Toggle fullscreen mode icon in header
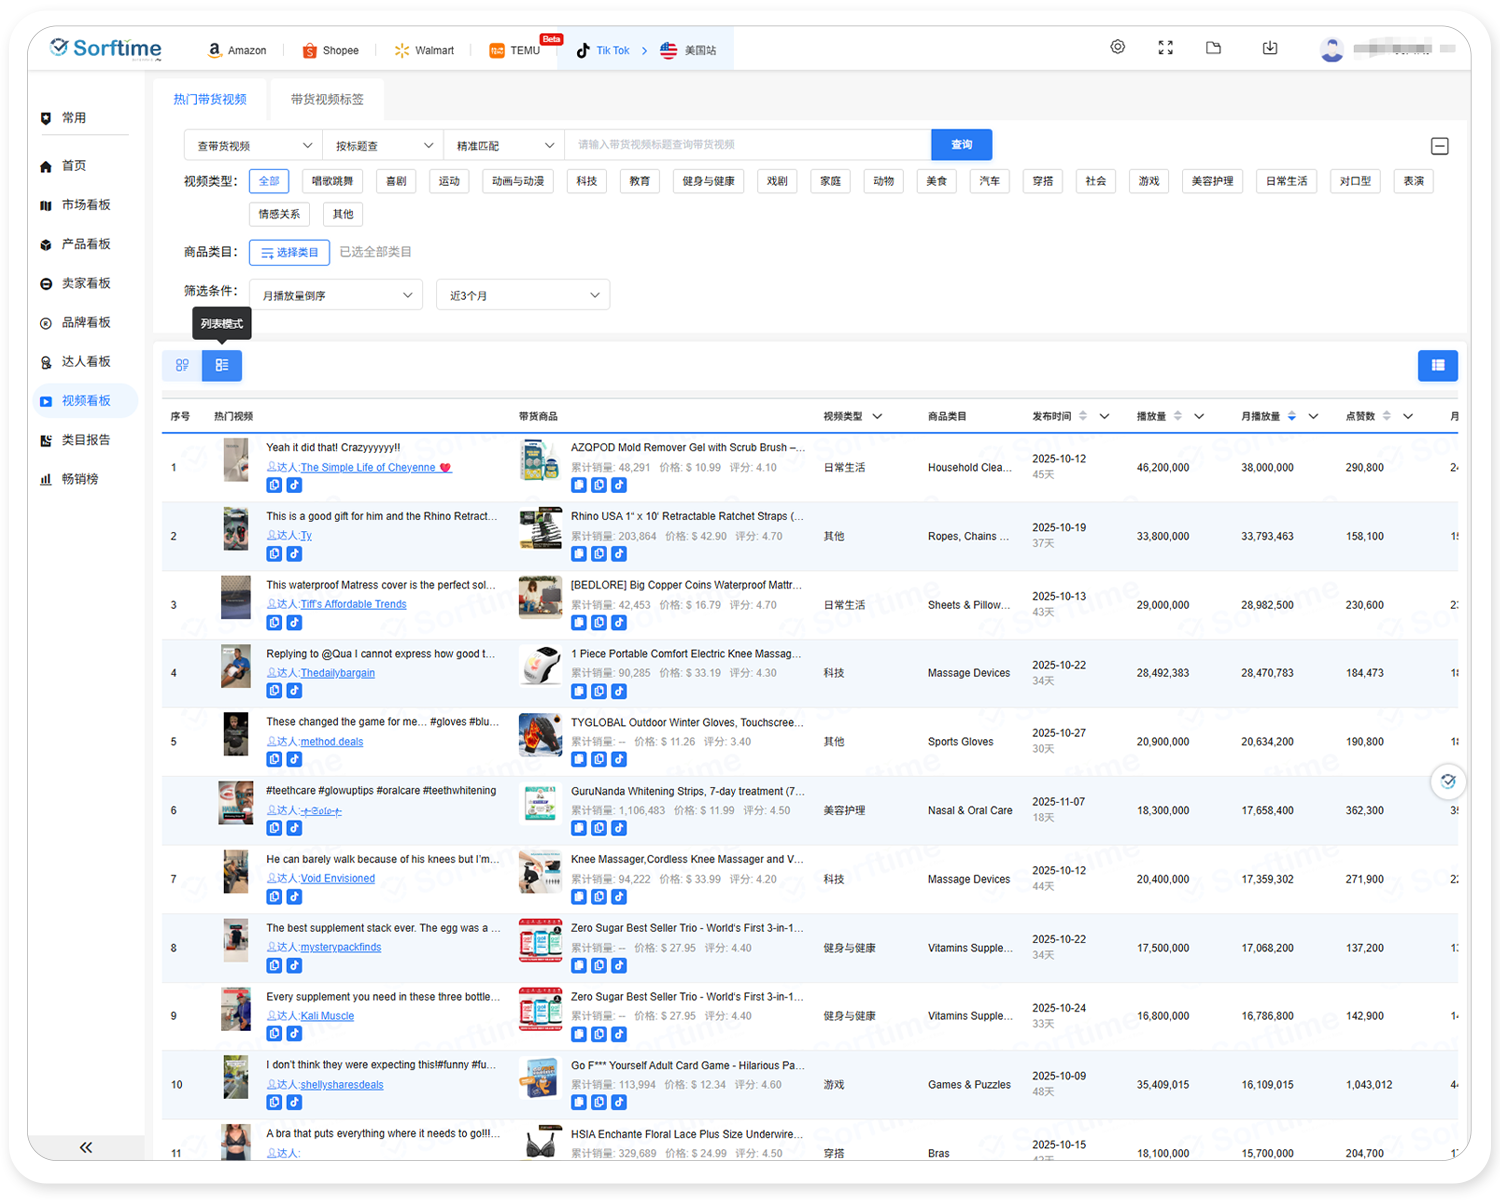The height and width of the screenshot is (1200, 1500). [1166, 48]
